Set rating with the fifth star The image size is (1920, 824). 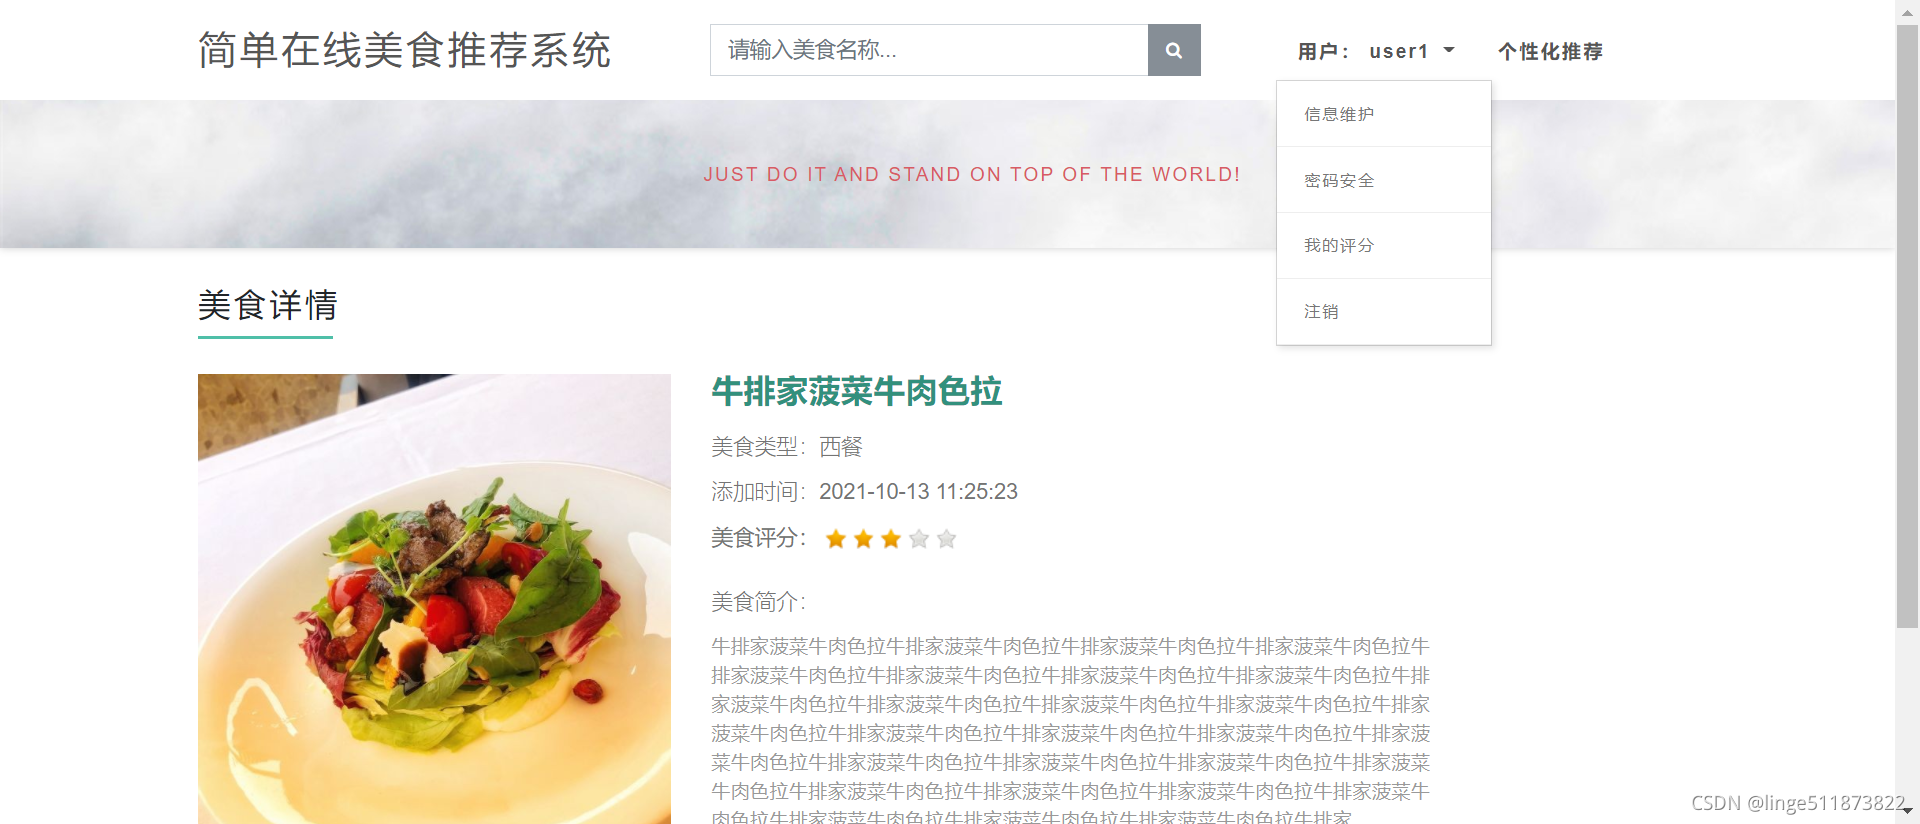[x=946, y=539]
